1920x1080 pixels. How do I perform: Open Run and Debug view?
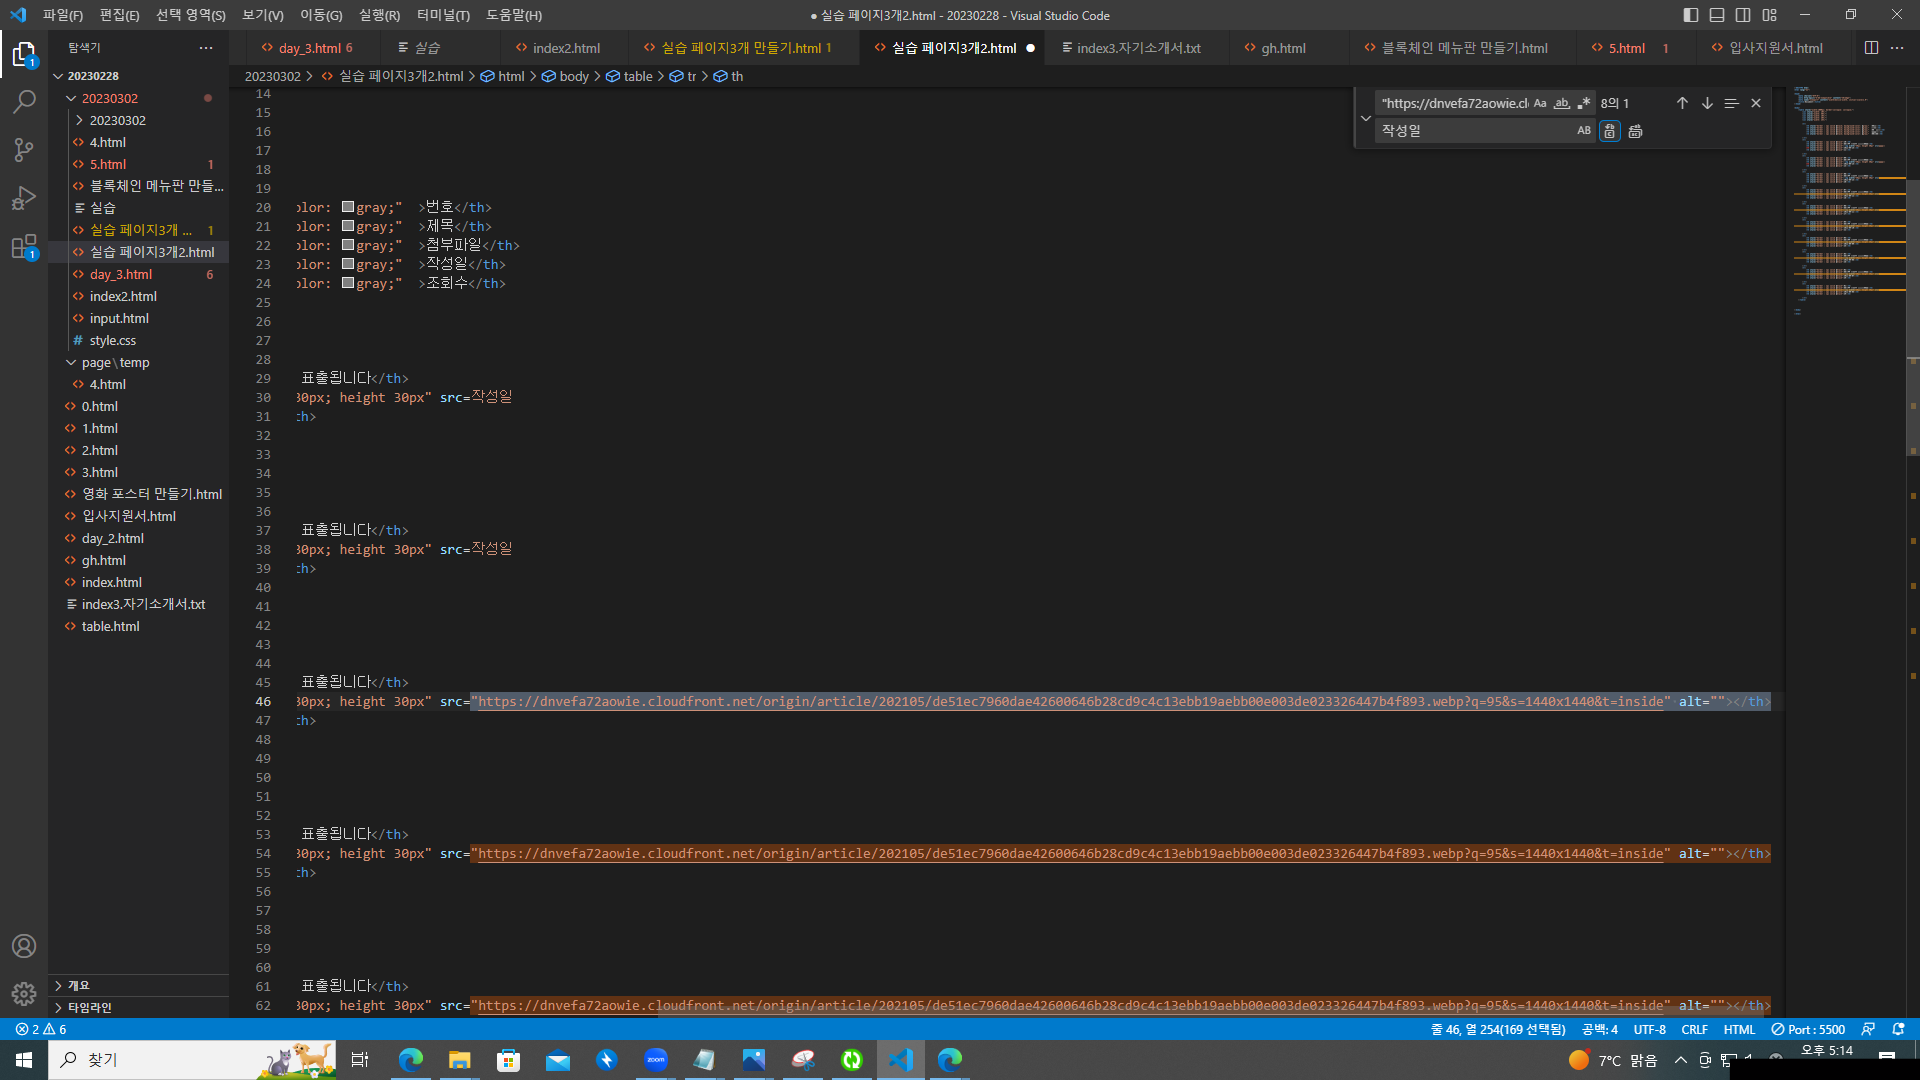24,198
